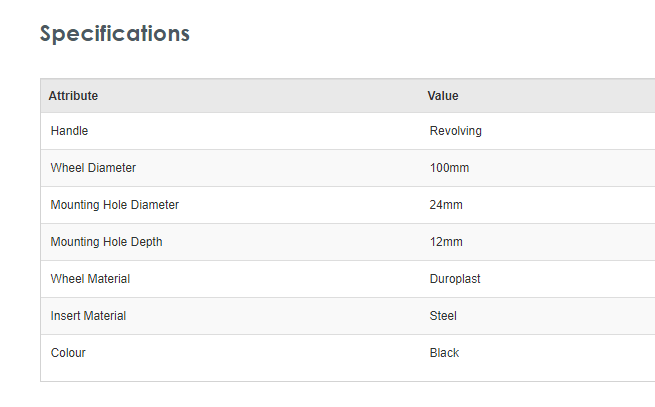The width and height of the screenshot is (655, 407).
Task: Click the 24mm hole diameter value
Action: pyautogui.click(x=446, y=205)
